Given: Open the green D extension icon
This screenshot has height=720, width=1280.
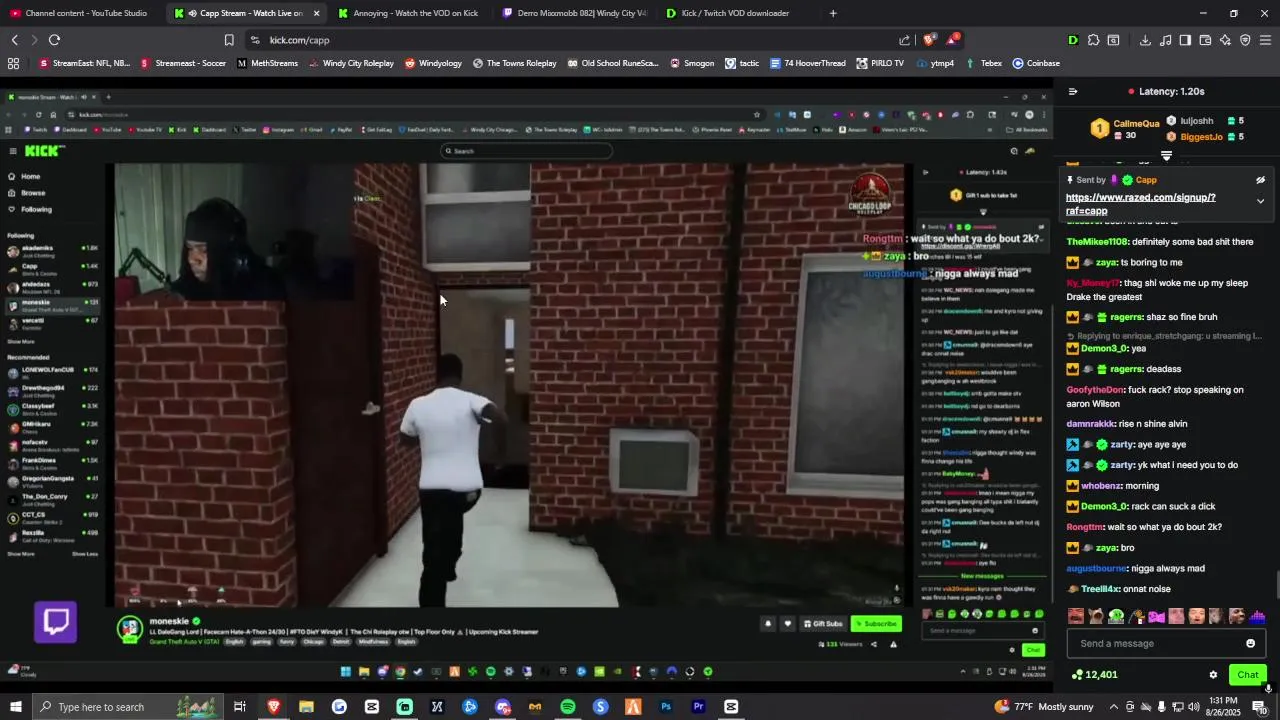Looking at the screenshot, I should [1073, 40].
